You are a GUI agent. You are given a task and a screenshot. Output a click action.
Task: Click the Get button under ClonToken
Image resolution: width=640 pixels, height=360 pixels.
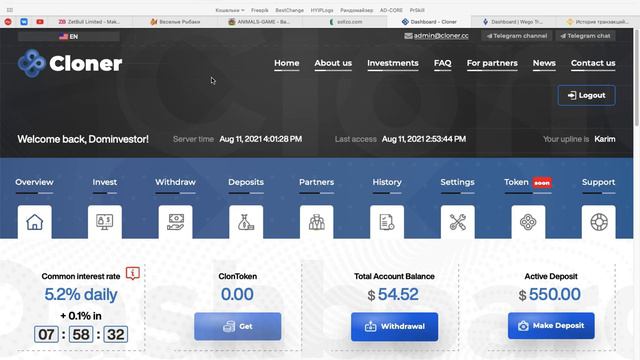click(x=238, y=326)
